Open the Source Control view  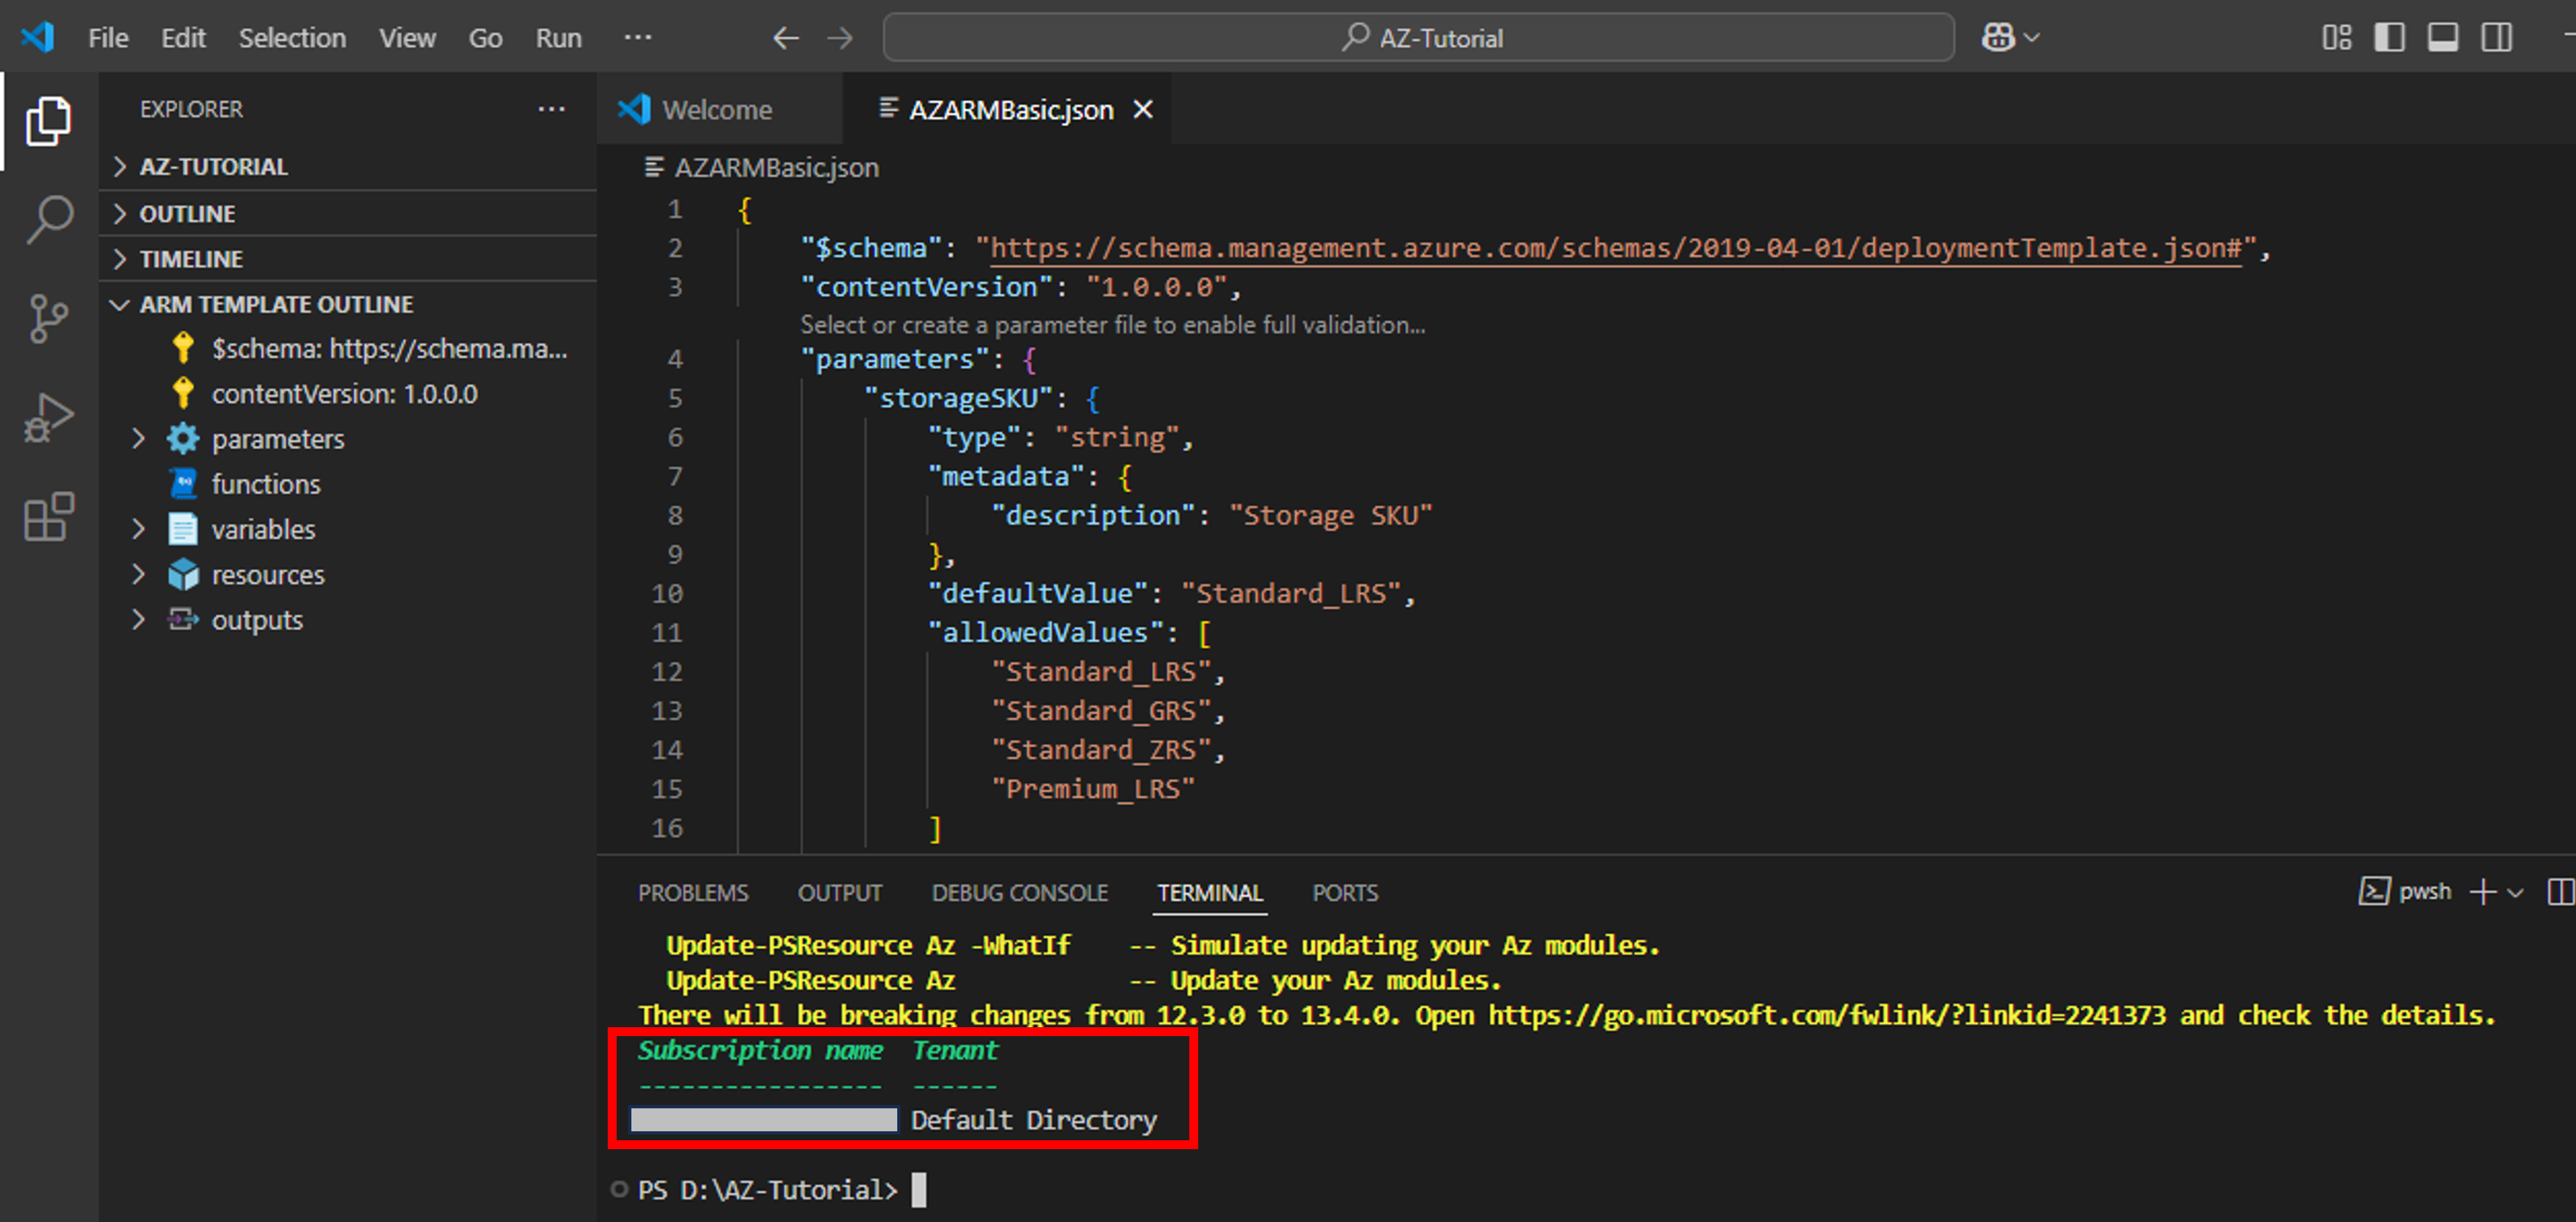49,319
